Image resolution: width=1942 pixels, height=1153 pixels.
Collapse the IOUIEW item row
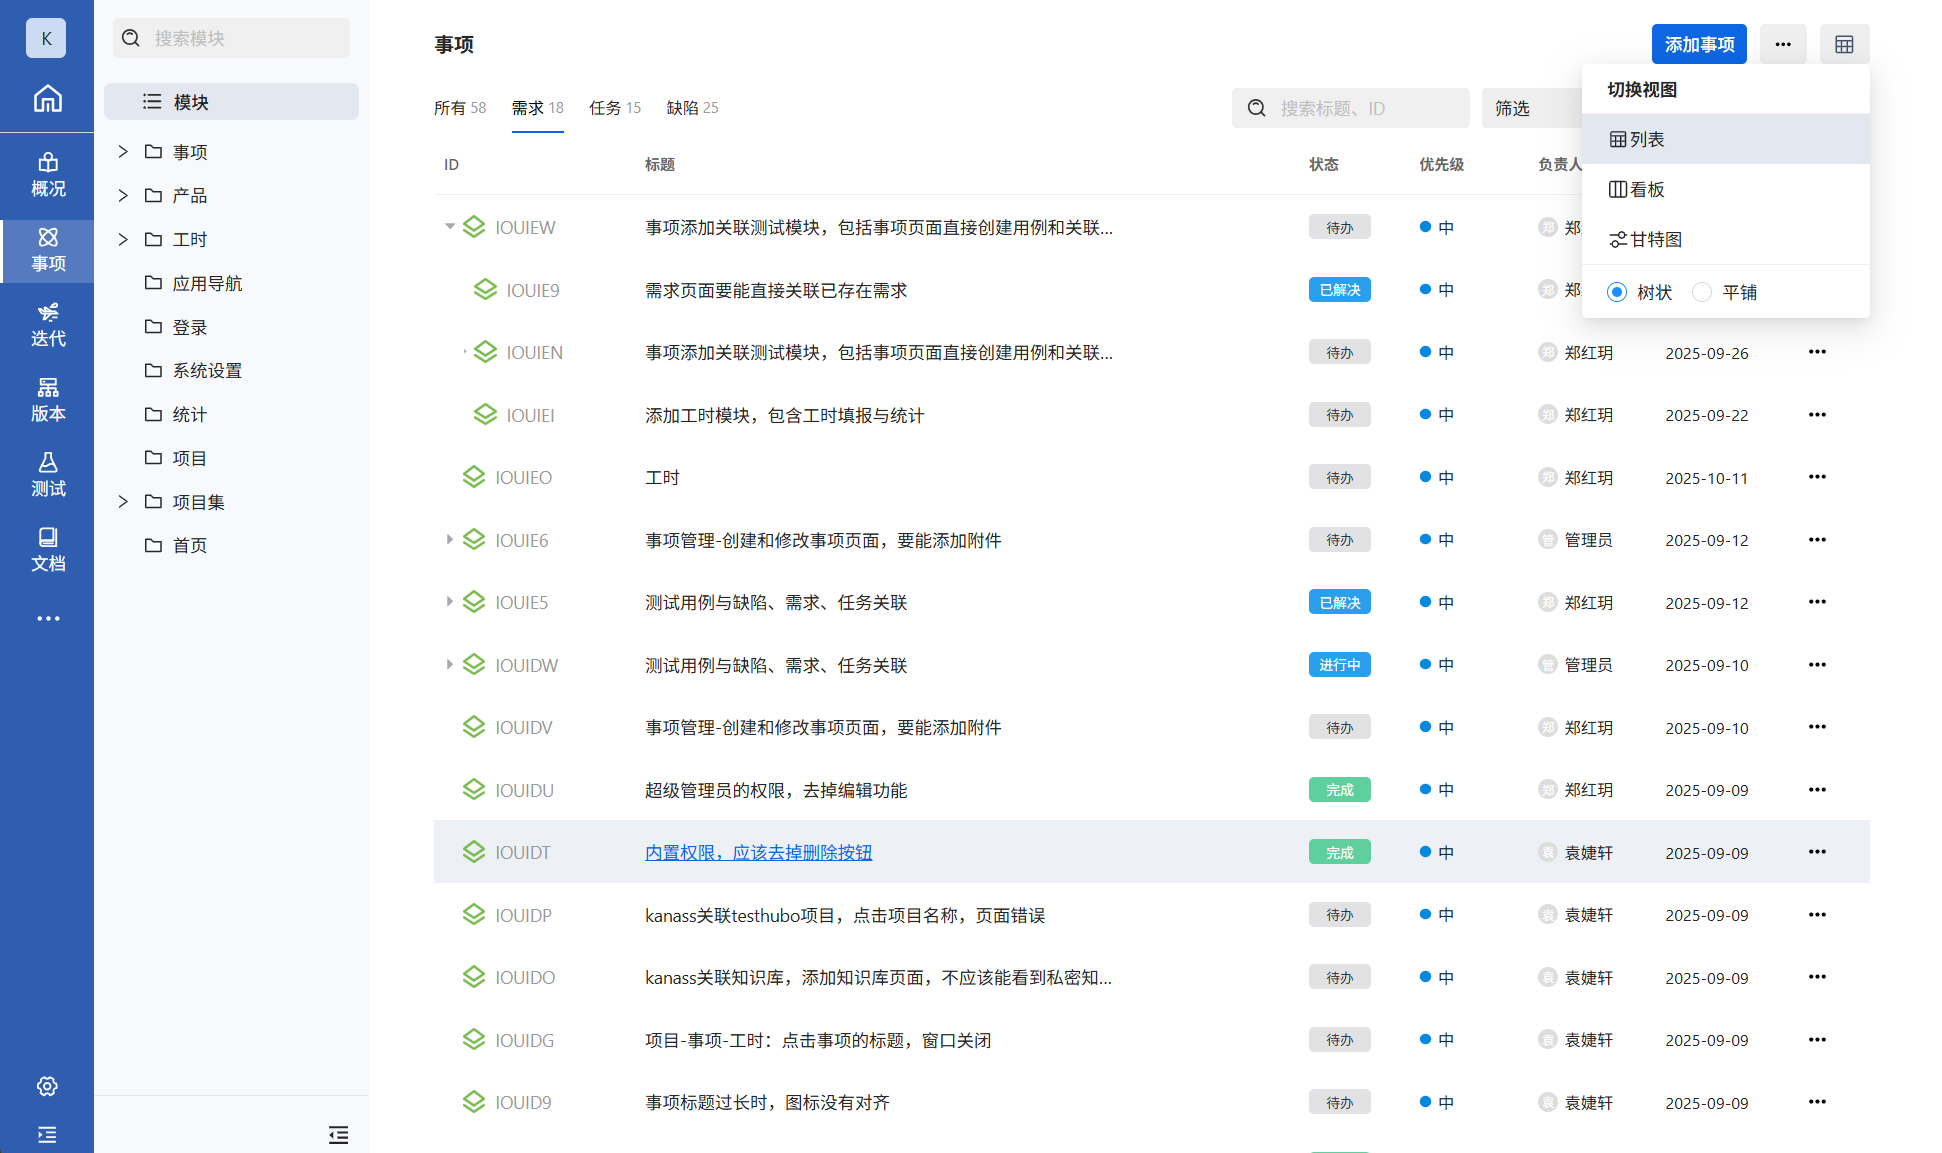[x=450, y=227]
